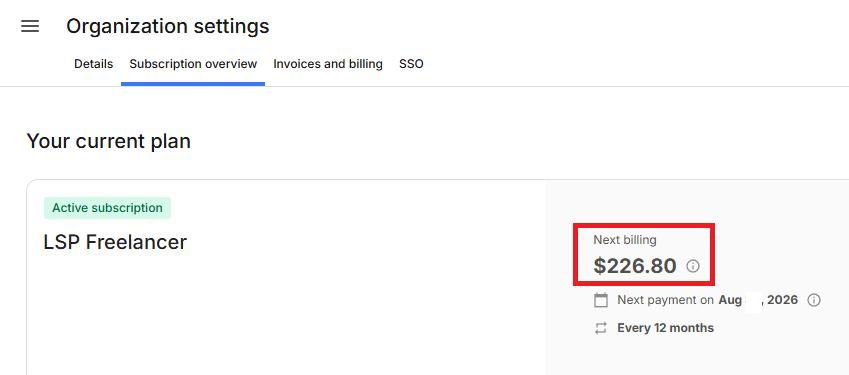
Task: Open the Invoices and billing tab
Action: coord(328,64)
